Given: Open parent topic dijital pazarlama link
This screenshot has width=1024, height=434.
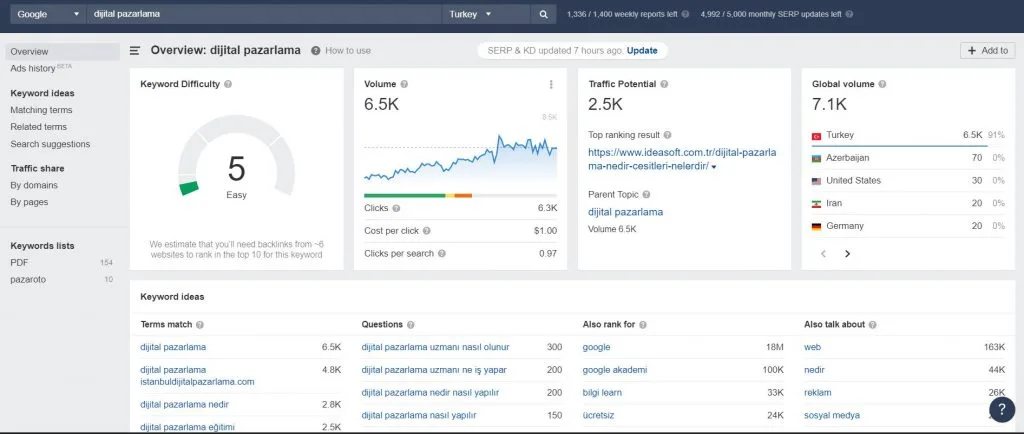Looking at the screenshot, I should pyautogui.click(x=625, y=212).
